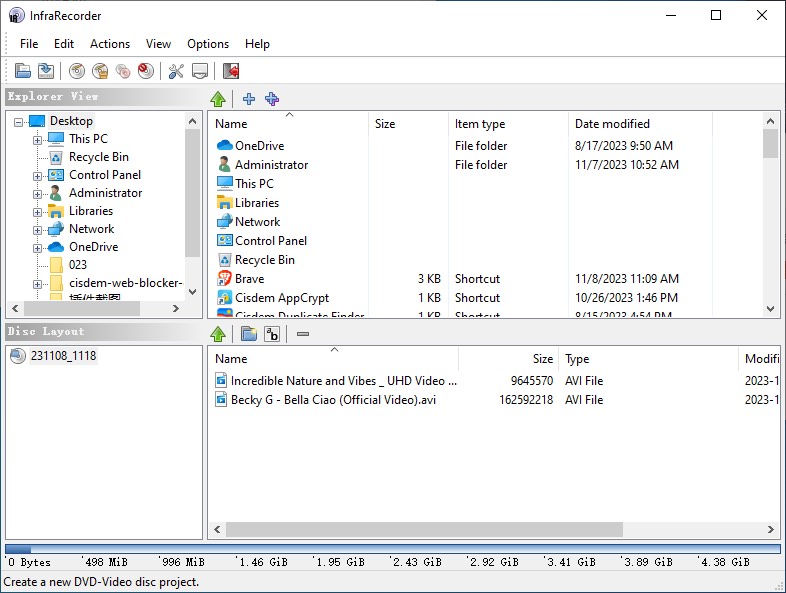Click the 162592218 size value
Screen dimensions: 786x593
526,400
